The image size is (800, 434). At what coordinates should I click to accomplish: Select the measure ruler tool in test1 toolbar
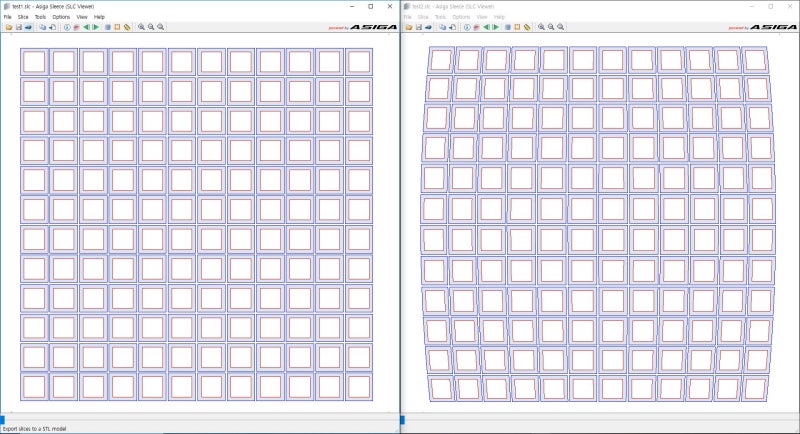click(x=127, y=27)
